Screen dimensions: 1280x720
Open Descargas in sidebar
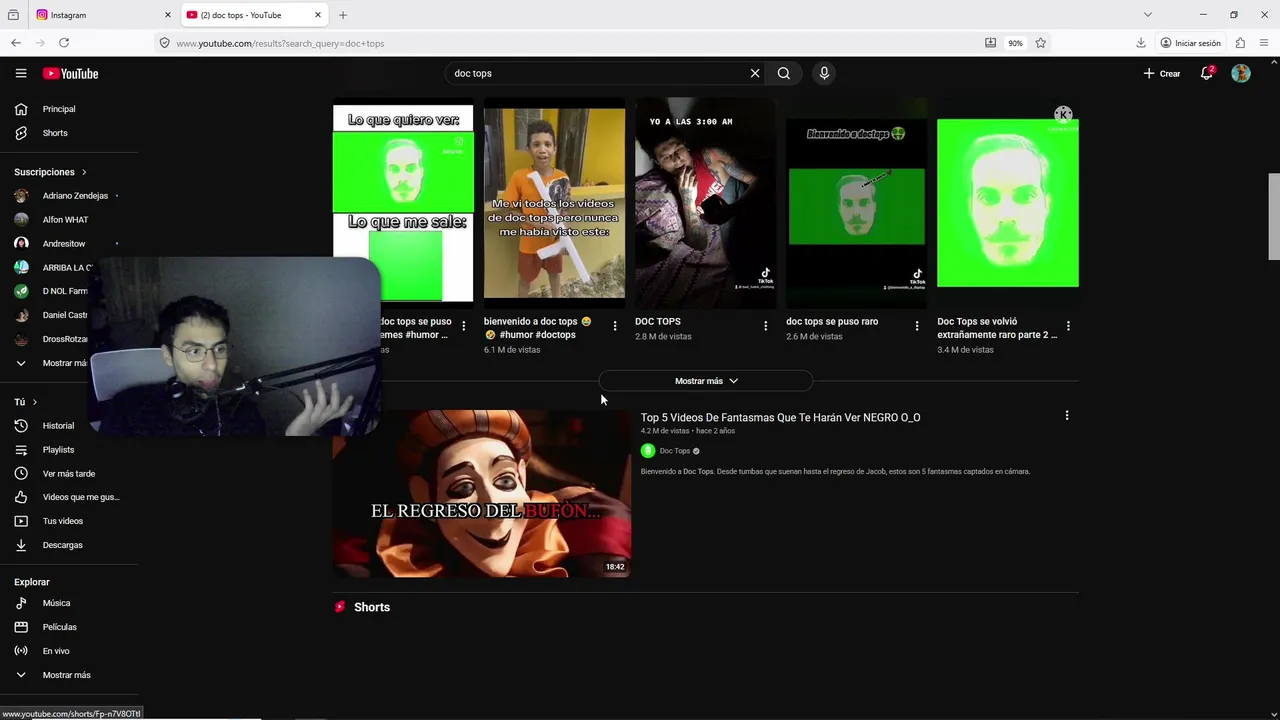tap(63, 545)
